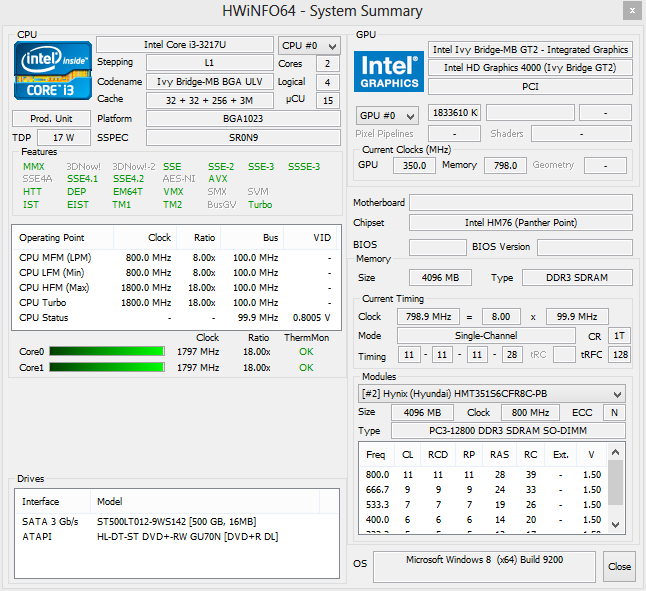Click the Prod. Unit button
This screenshot has height=591, width=646.
point(51,118)
